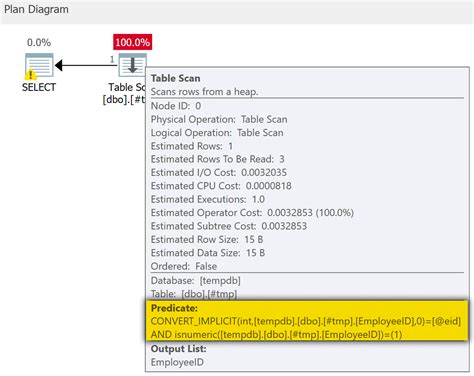Click Estimated Rows To Be Read: 3
Image resolution: width=474 pixels, height=376 pixels.
coord(218,159)
